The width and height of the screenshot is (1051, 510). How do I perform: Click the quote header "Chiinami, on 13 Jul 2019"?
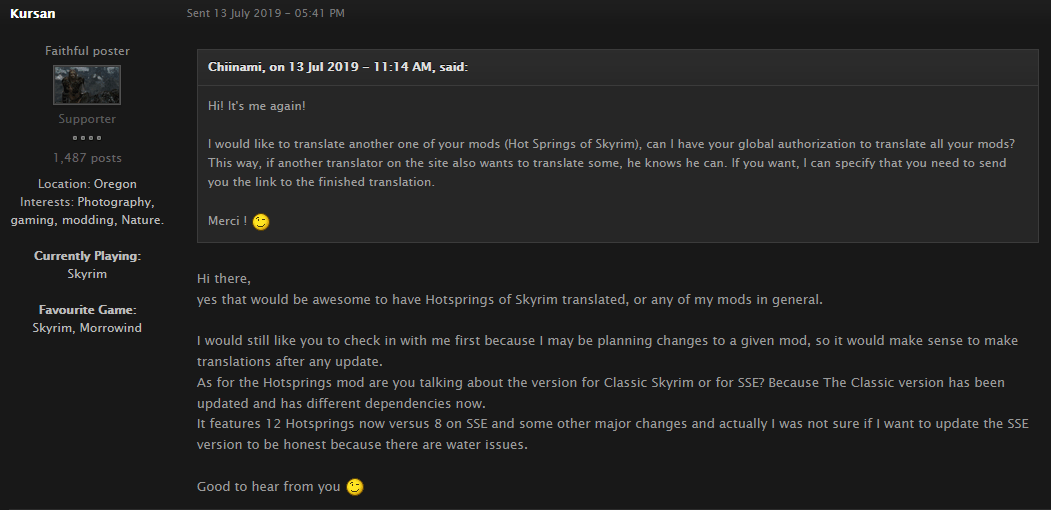click(x=338, y=67)
